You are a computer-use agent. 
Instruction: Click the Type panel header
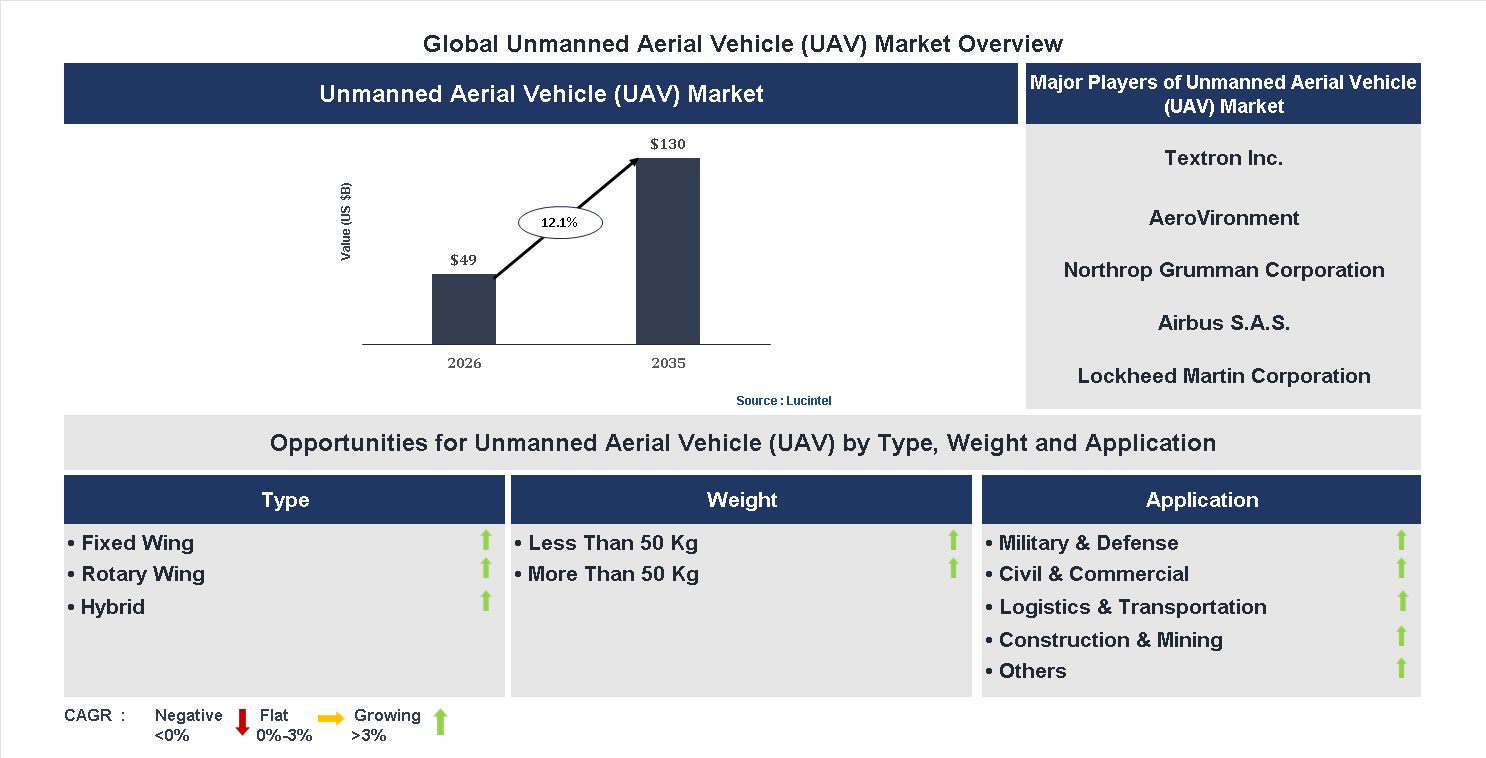[284, 499]
